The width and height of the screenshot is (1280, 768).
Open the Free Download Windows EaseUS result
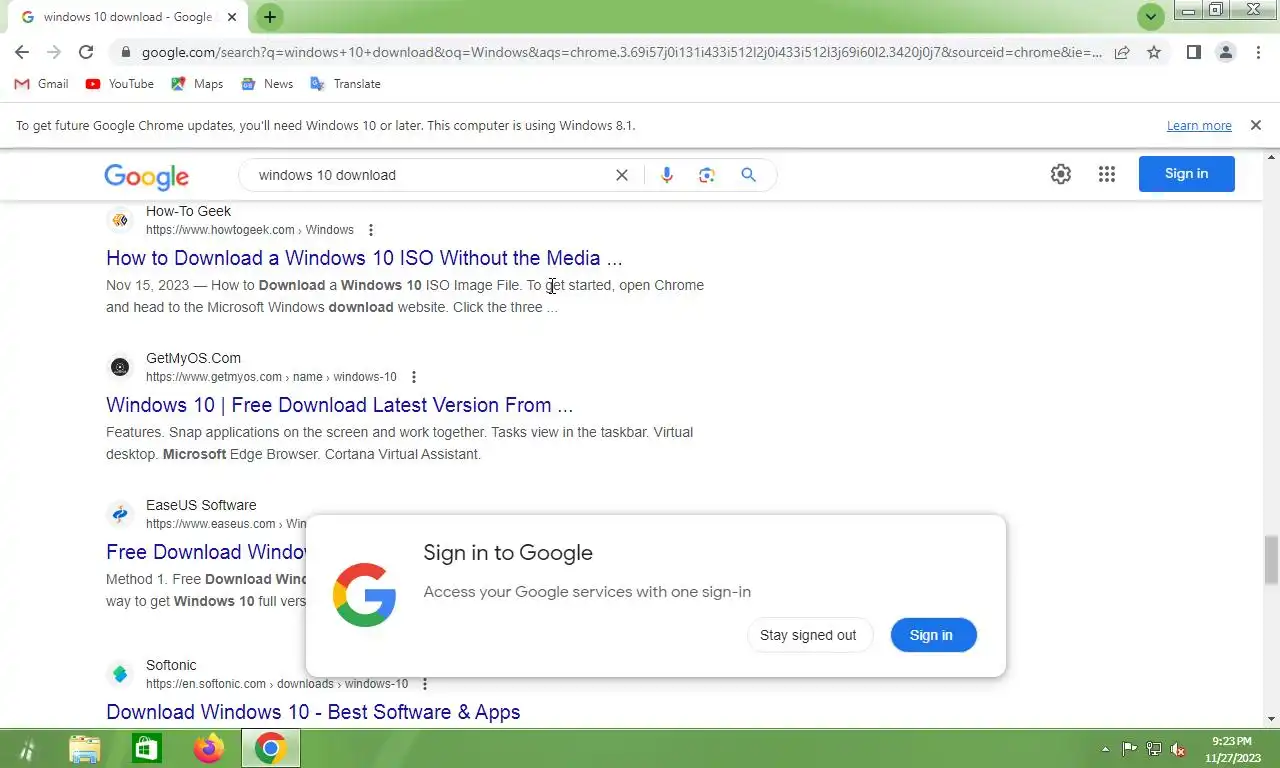pyautogui.click(x=206, y=552)
